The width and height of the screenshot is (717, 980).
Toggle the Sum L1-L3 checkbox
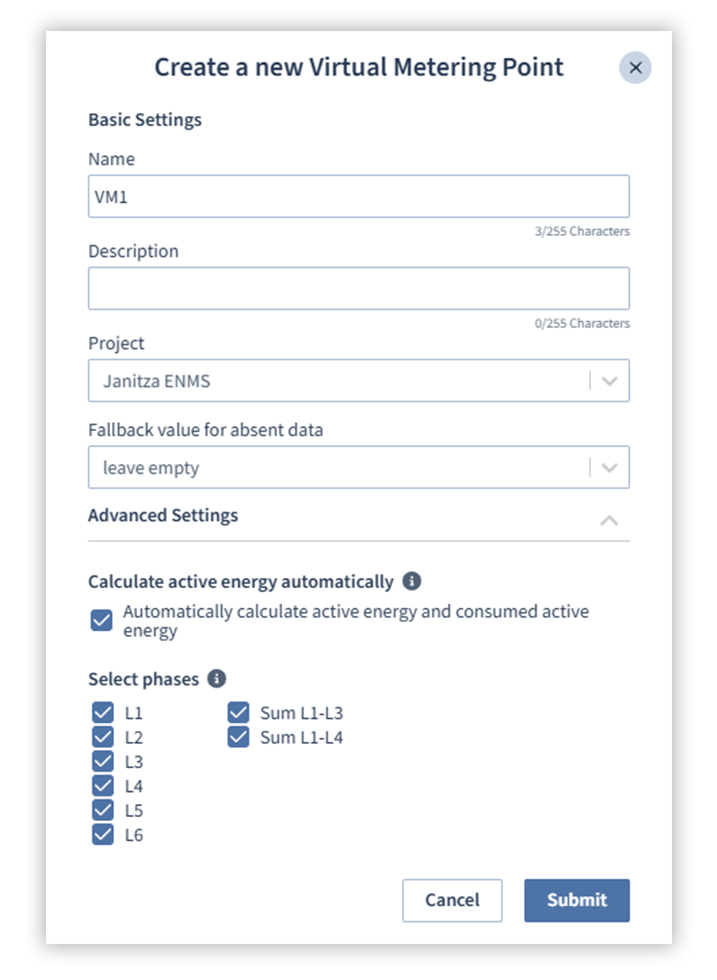(238, 713)
